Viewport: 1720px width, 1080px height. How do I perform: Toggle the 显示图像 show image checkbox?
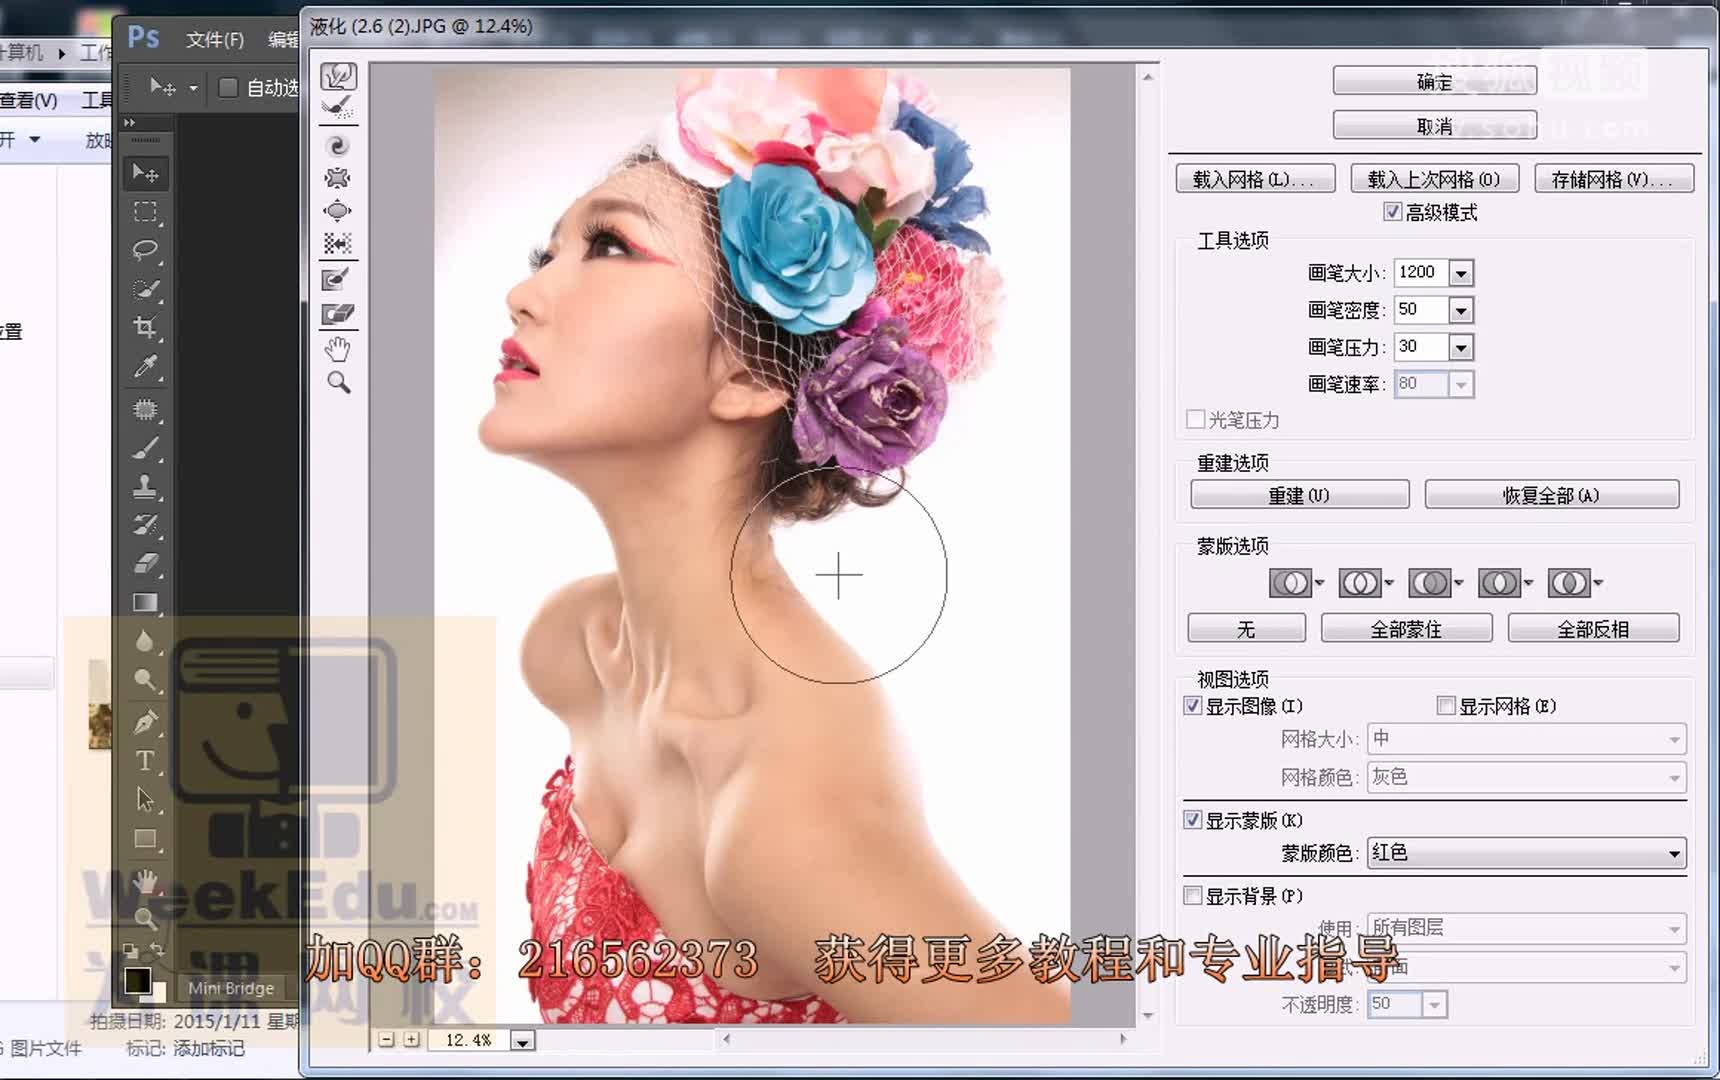1192,706
